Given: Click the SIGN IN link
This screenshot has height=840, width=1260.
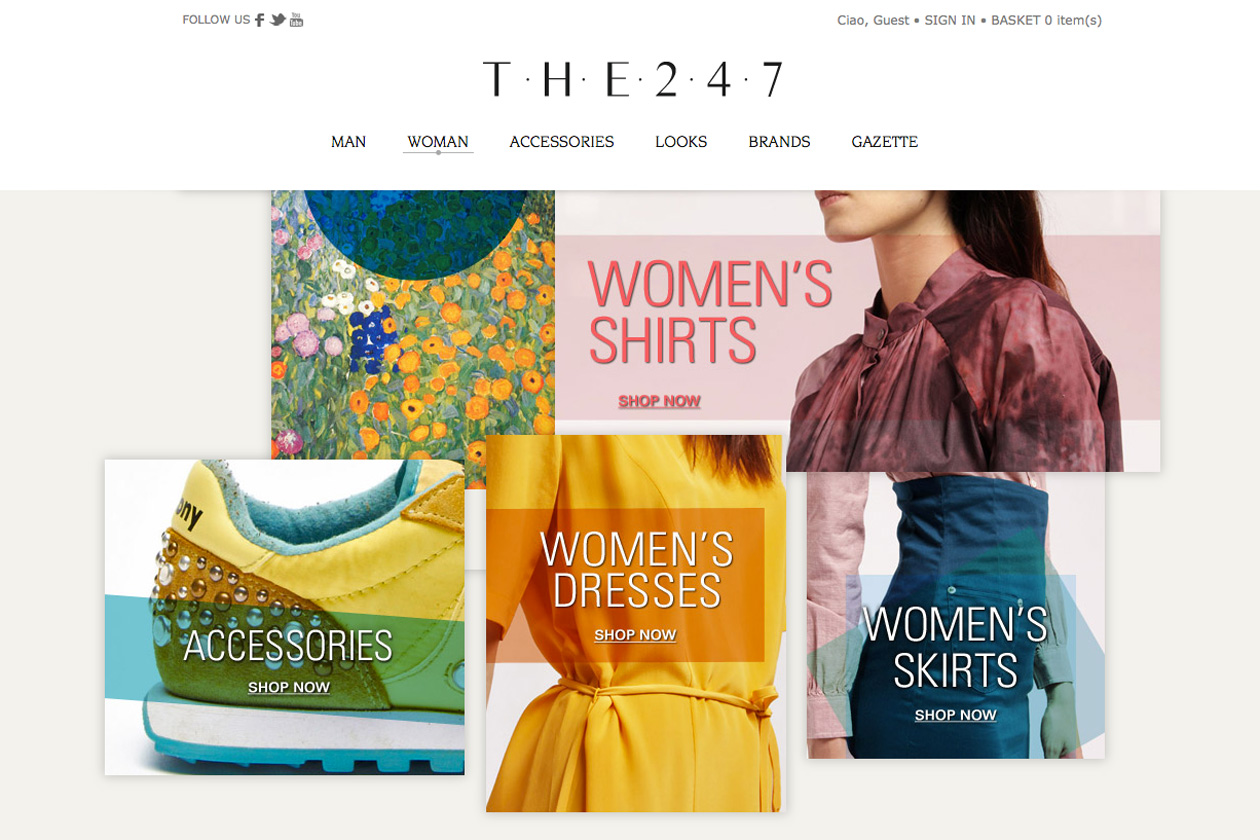Looking at the screenshot, I should point(950,20).
